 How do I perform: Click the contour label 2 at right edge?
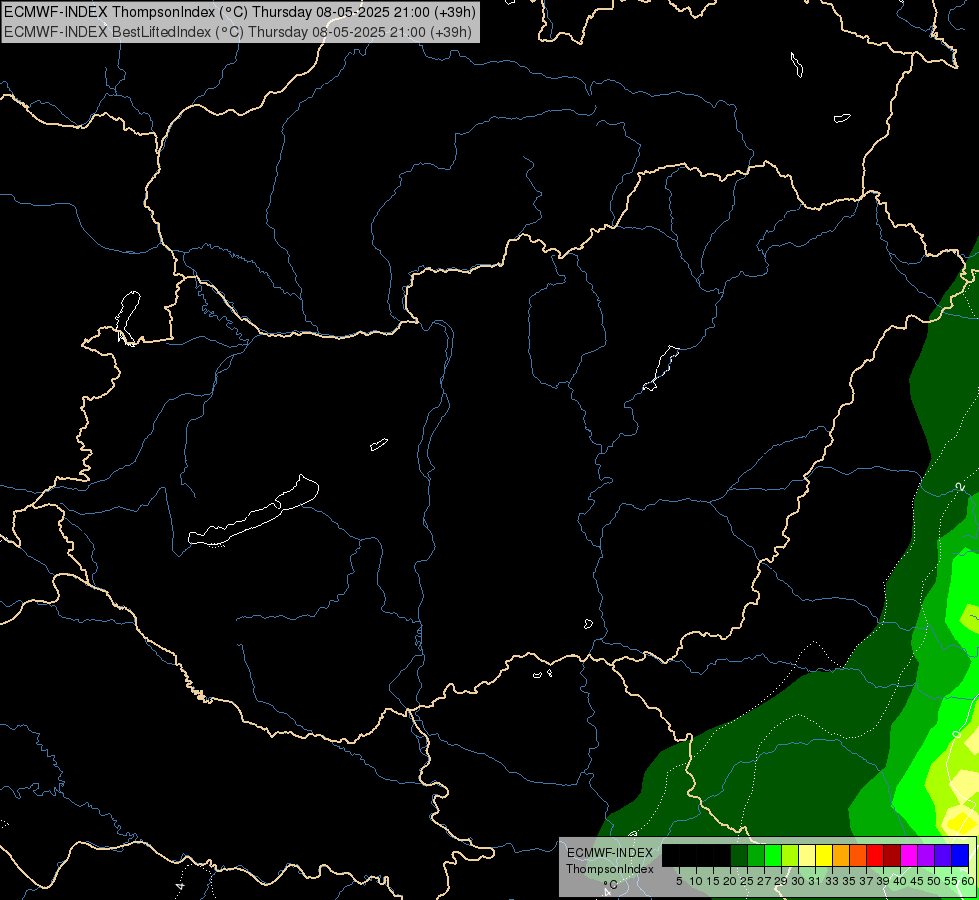[960, 487]
